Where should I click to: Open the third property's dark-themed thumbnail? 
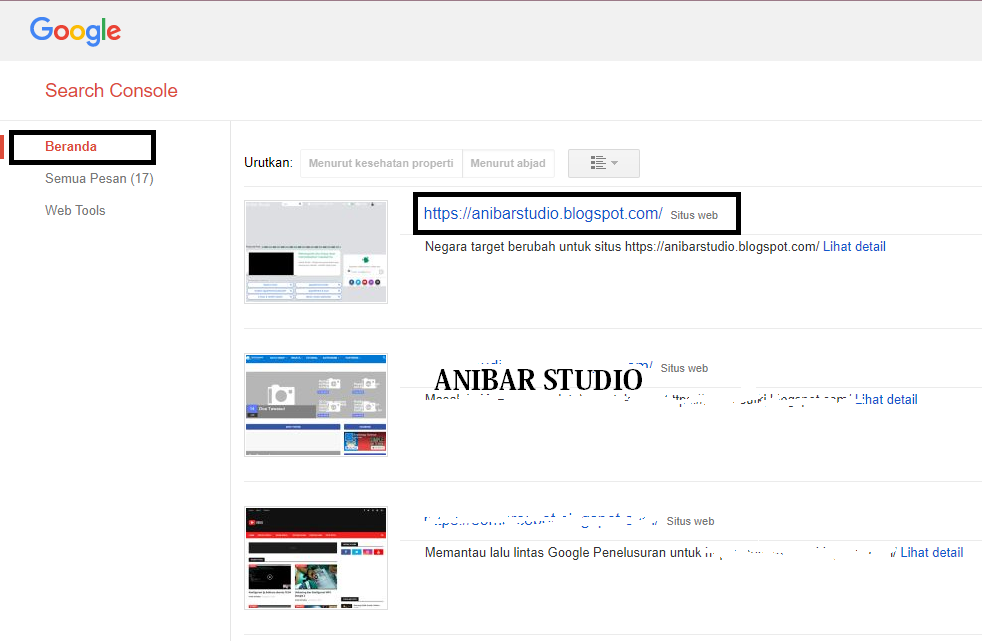point(316,558)
